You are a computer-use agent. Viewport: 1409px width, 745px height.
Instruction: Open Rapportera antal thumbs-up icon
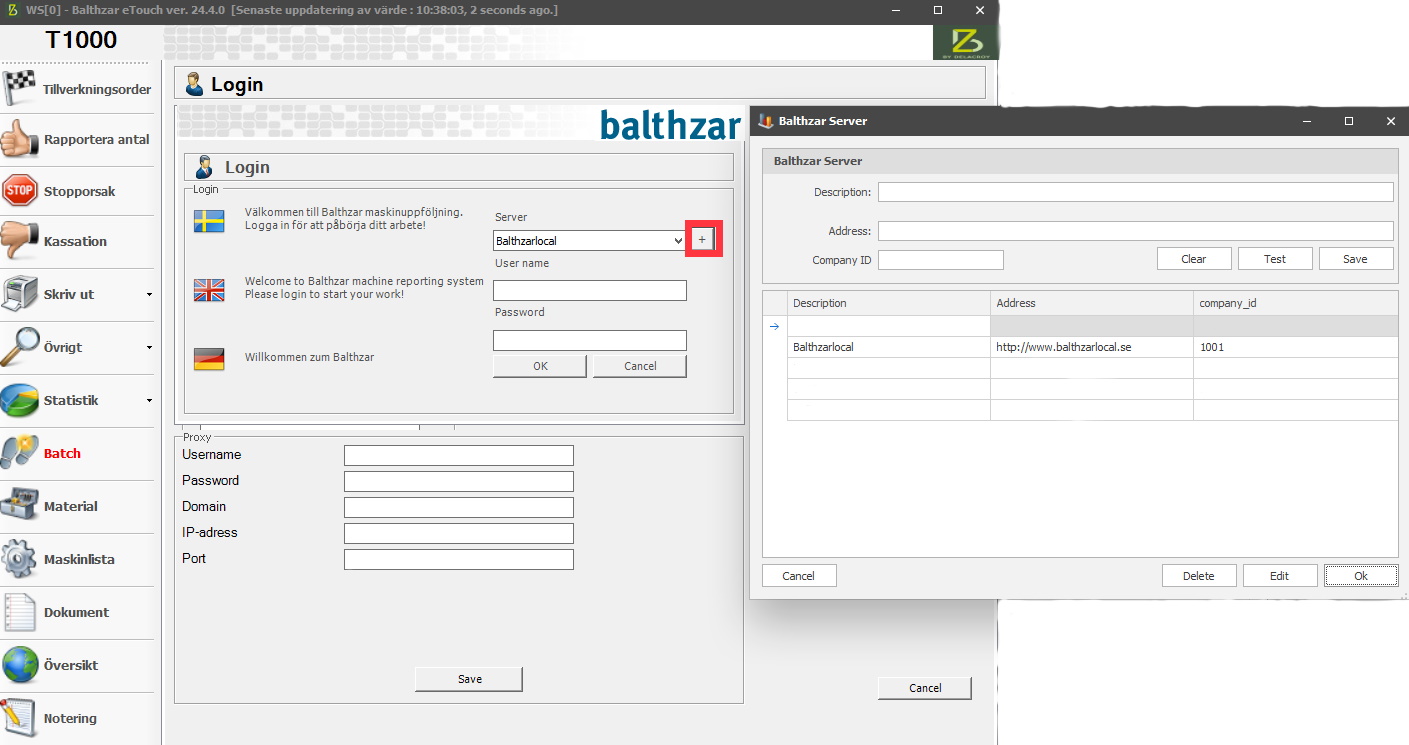(20, 139)
